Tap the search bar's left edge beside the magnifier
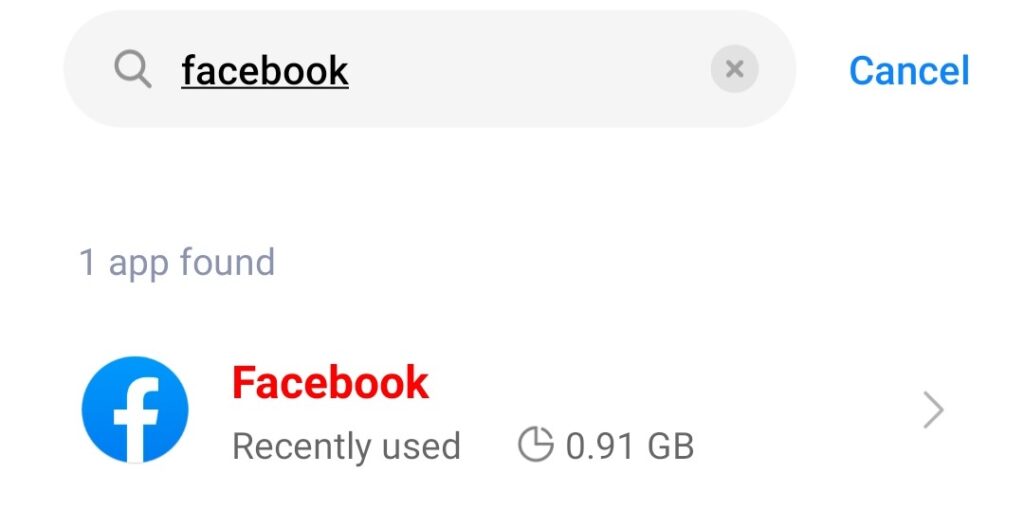Image resolution: width=1024 pixels, height=528 pixels. click(88, 70)
